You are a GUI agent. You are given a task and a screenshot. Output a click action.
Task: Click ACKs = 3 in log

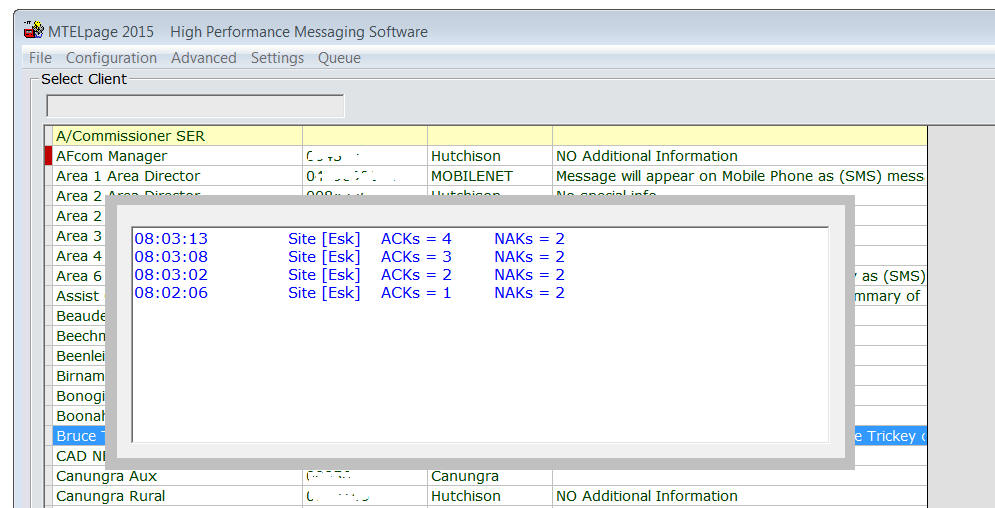click(416, 257)
